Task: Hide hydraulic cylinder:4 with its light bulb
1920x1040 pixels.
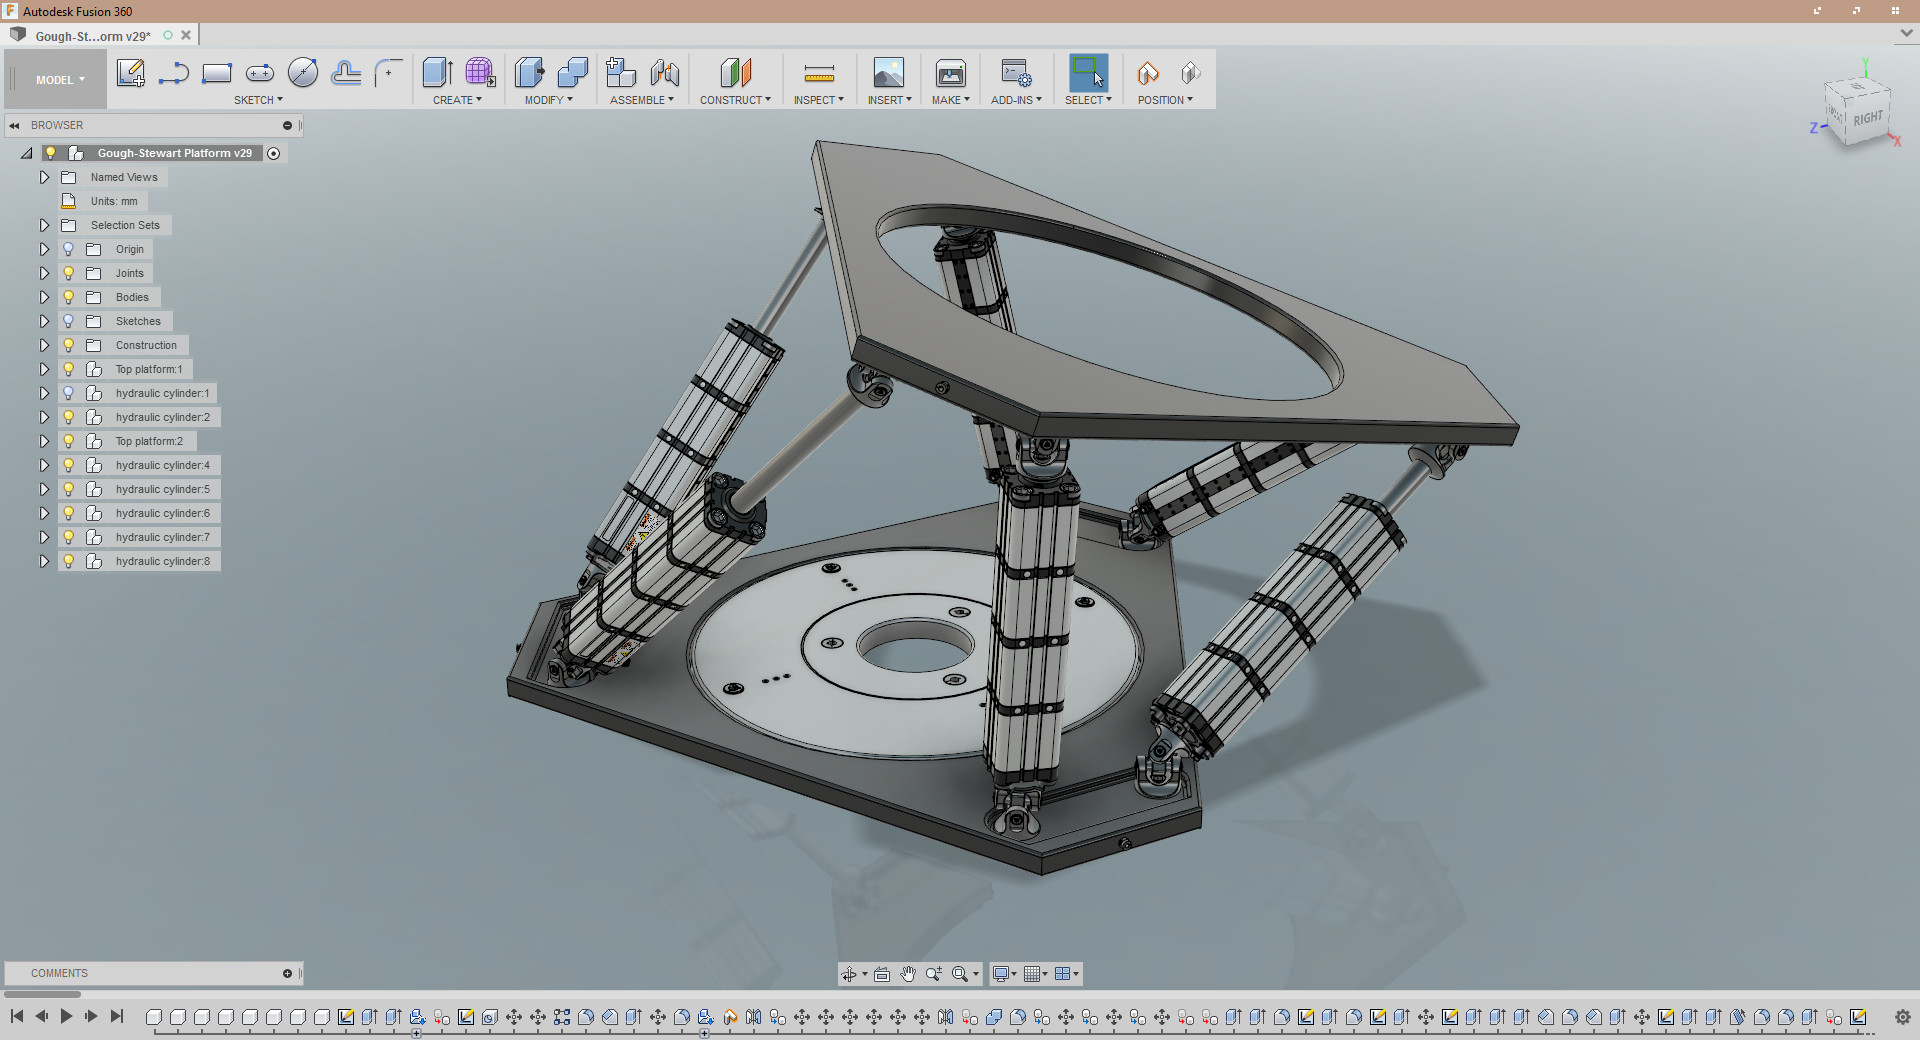Action: coord(68,465)
